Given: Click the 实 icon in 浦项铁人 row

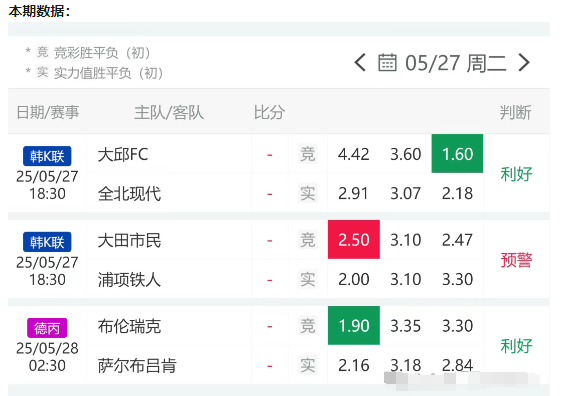Looking at the screenshot, I should pos(308,279).
